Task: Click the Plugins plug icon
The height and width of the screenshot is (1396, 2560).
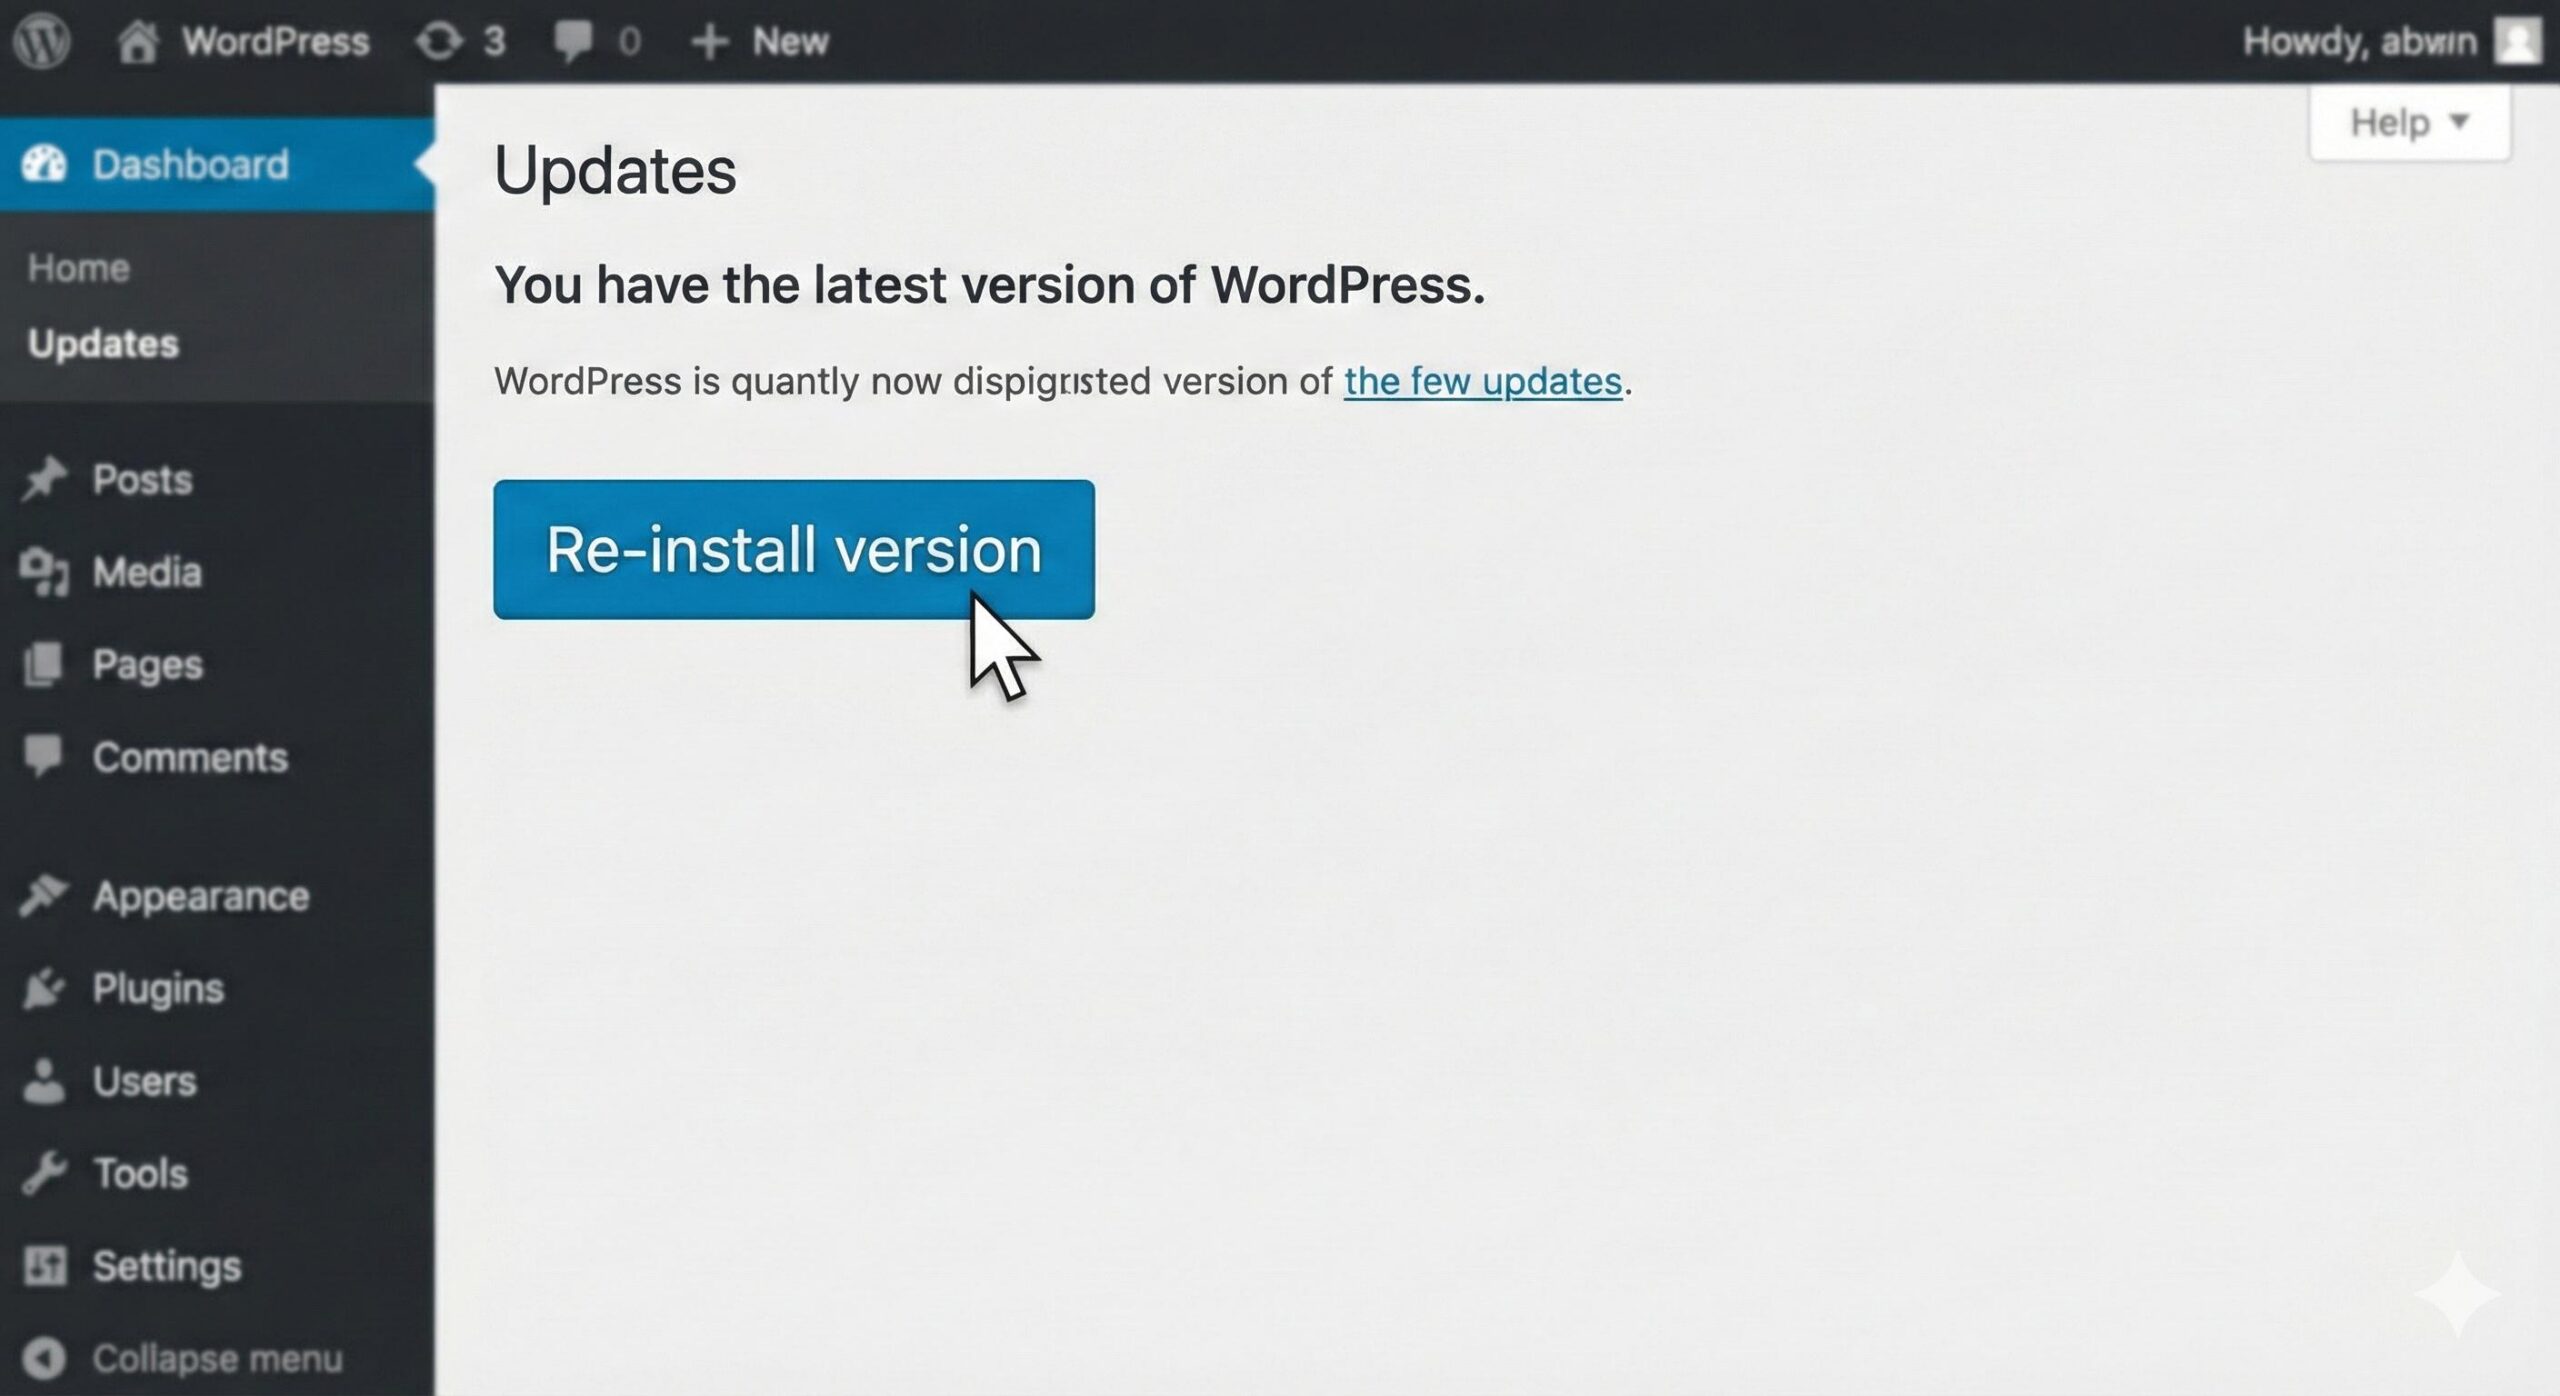Action: [45, 987]
